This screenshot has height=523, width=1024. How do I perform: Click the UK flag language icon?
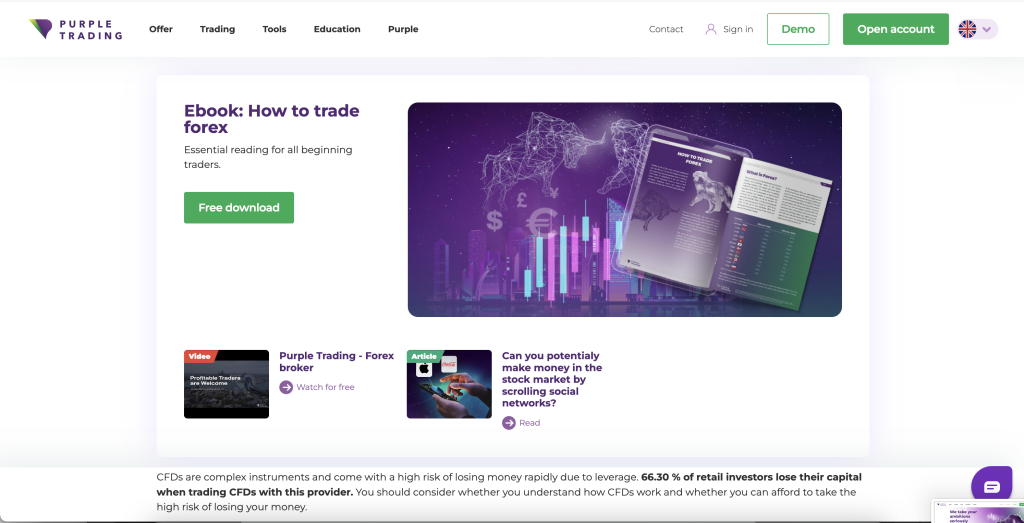967,29
